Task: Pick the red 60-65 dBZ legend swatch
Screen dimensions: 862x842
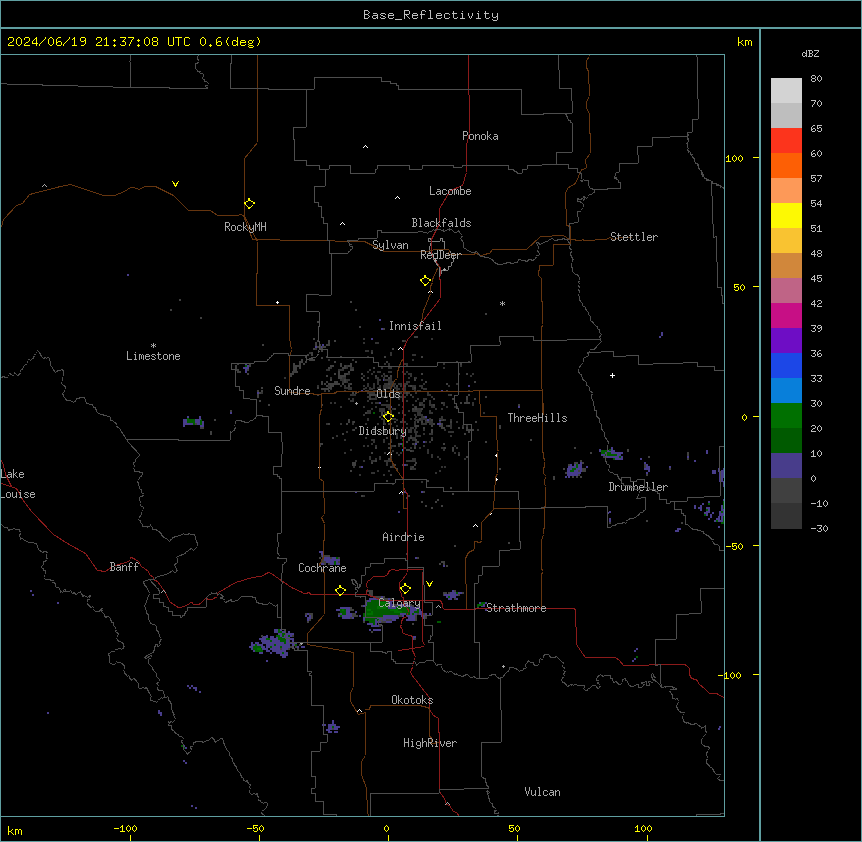Action: click(786, 141)
